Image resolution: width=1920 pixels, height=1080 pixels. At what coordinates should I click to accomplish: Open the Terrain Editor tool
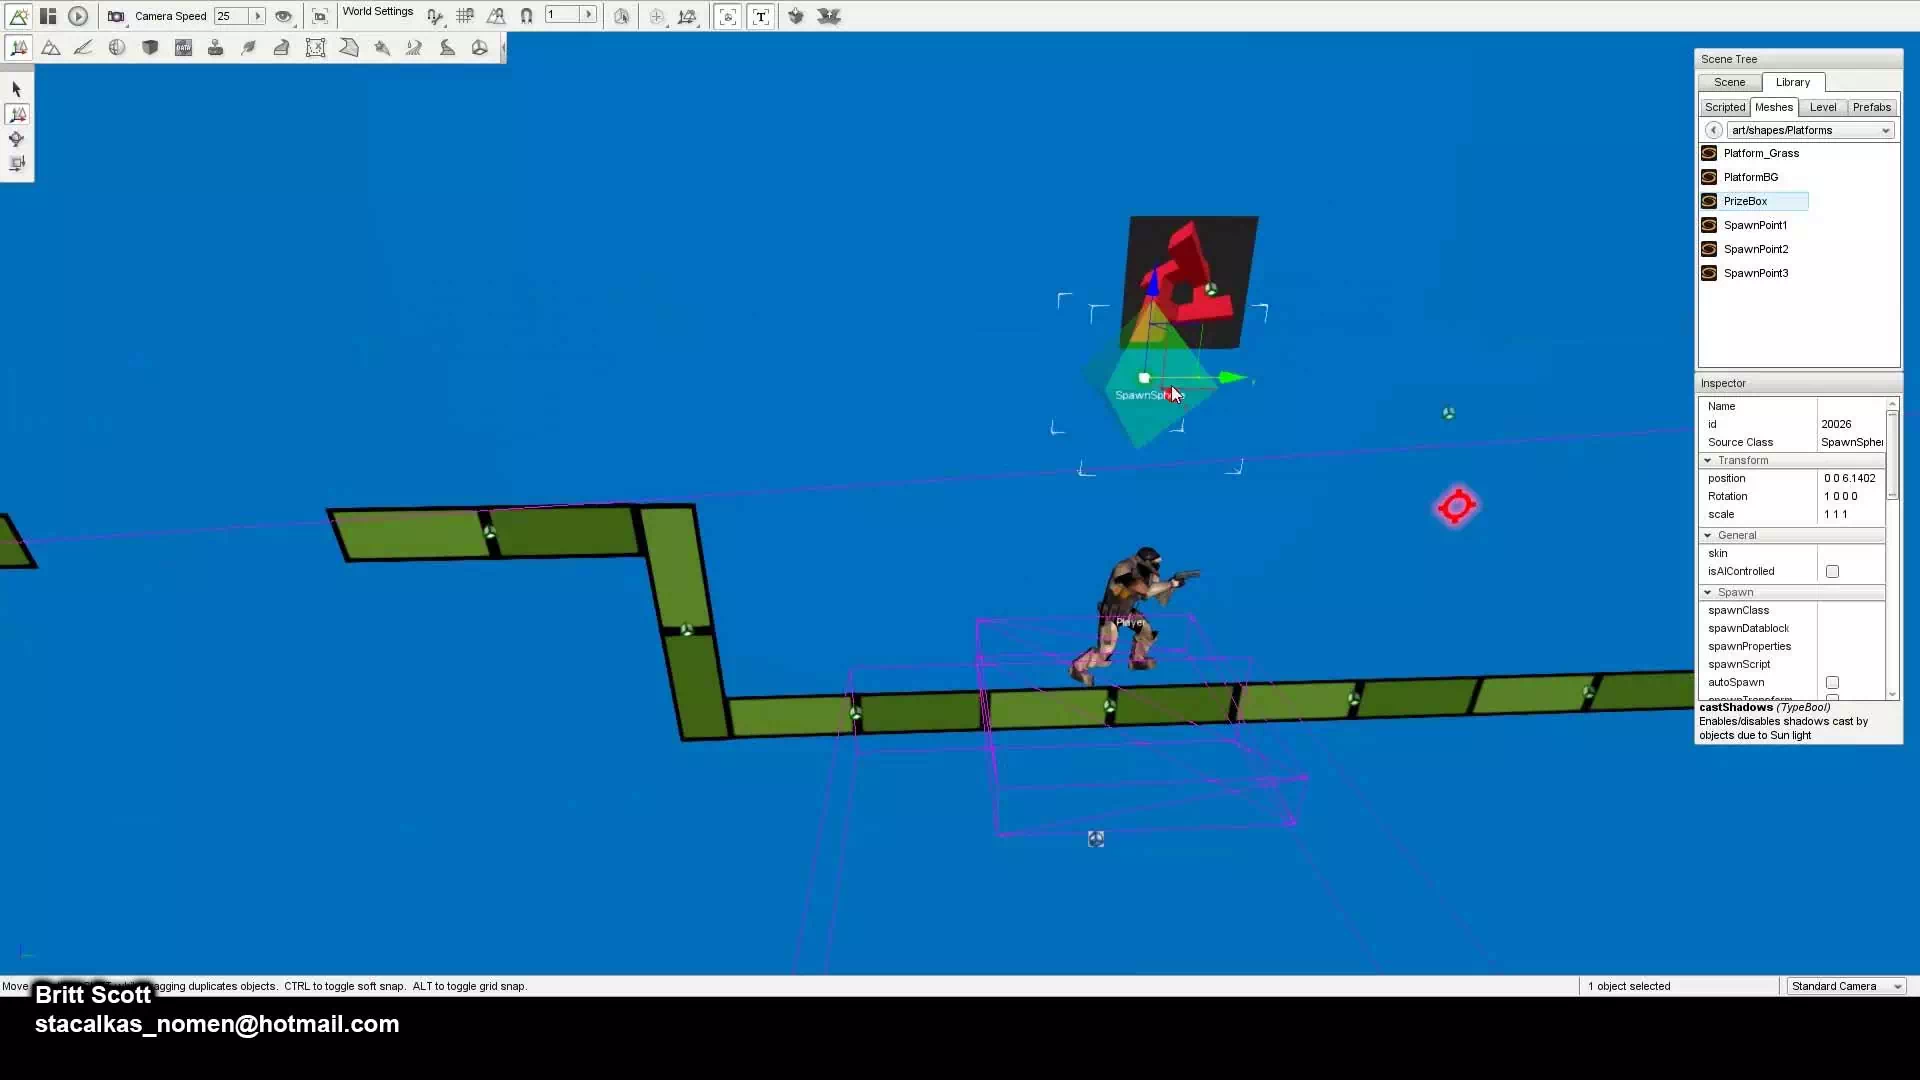(51, 48)
